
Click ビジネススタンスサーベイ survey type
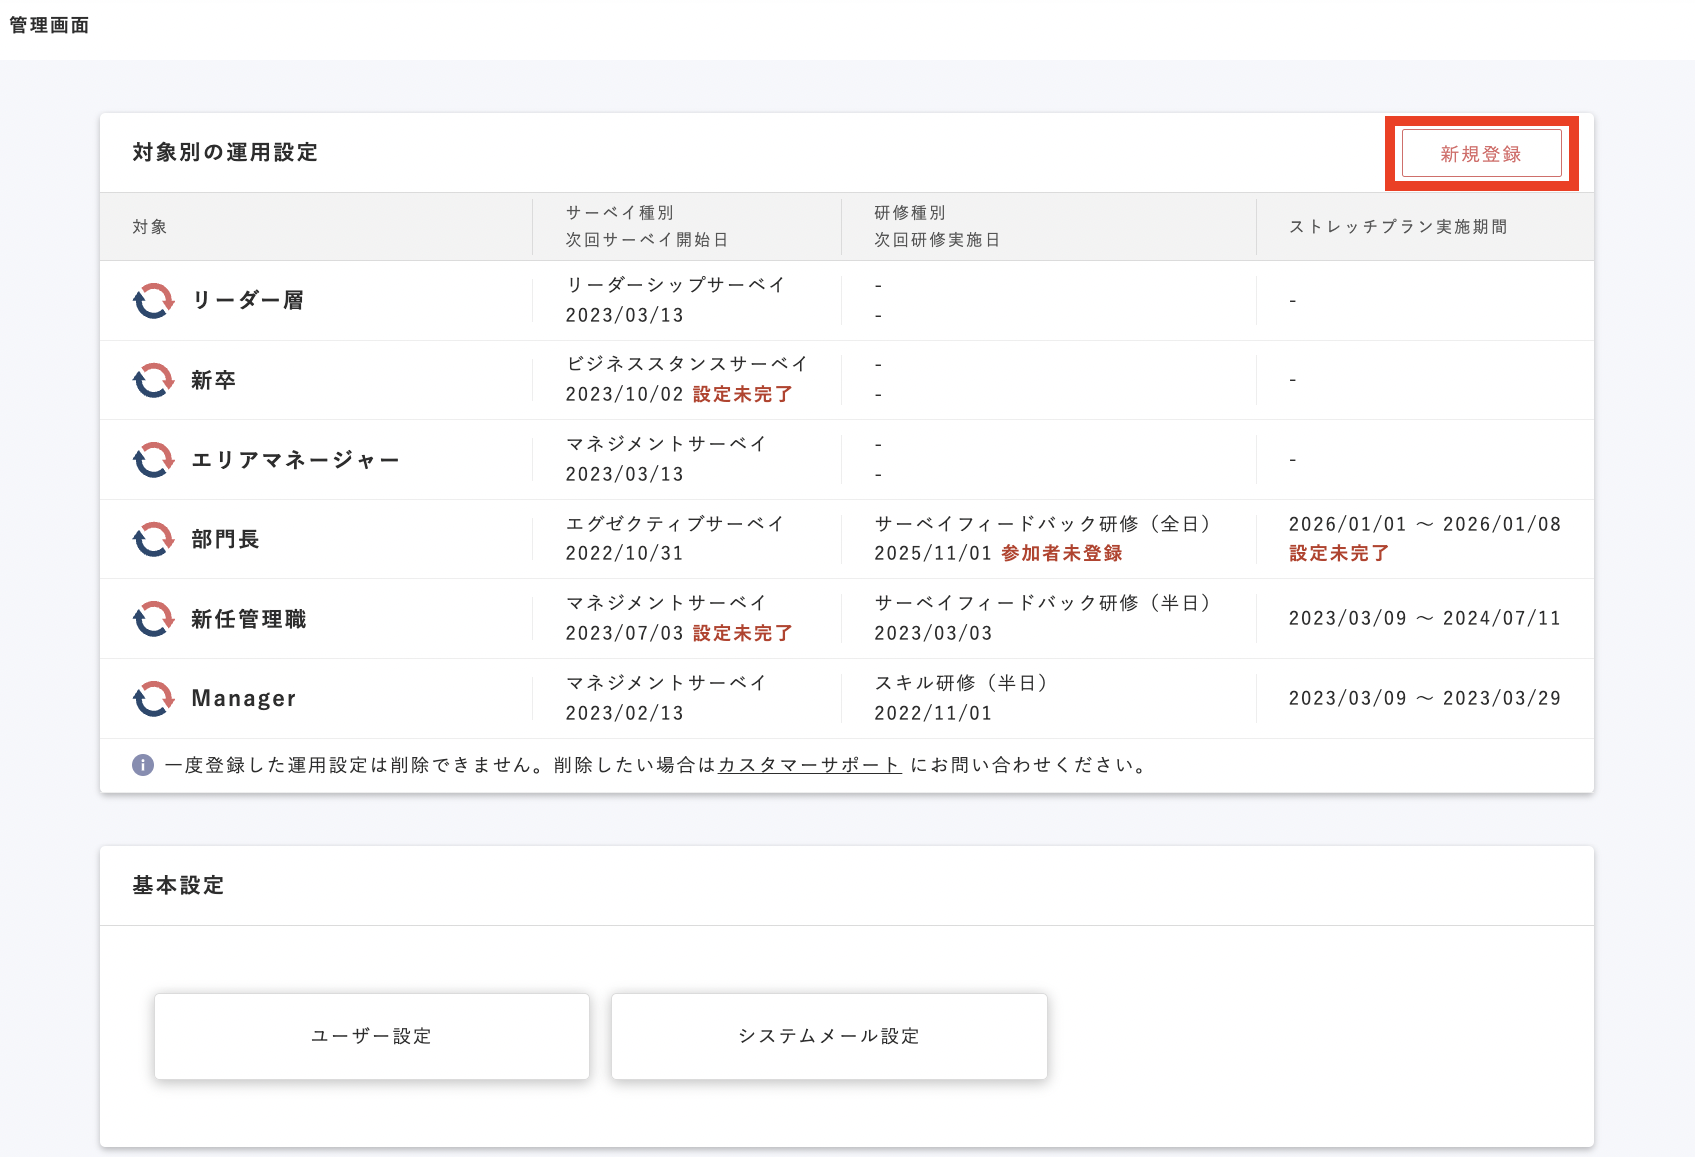click(687, 364)
